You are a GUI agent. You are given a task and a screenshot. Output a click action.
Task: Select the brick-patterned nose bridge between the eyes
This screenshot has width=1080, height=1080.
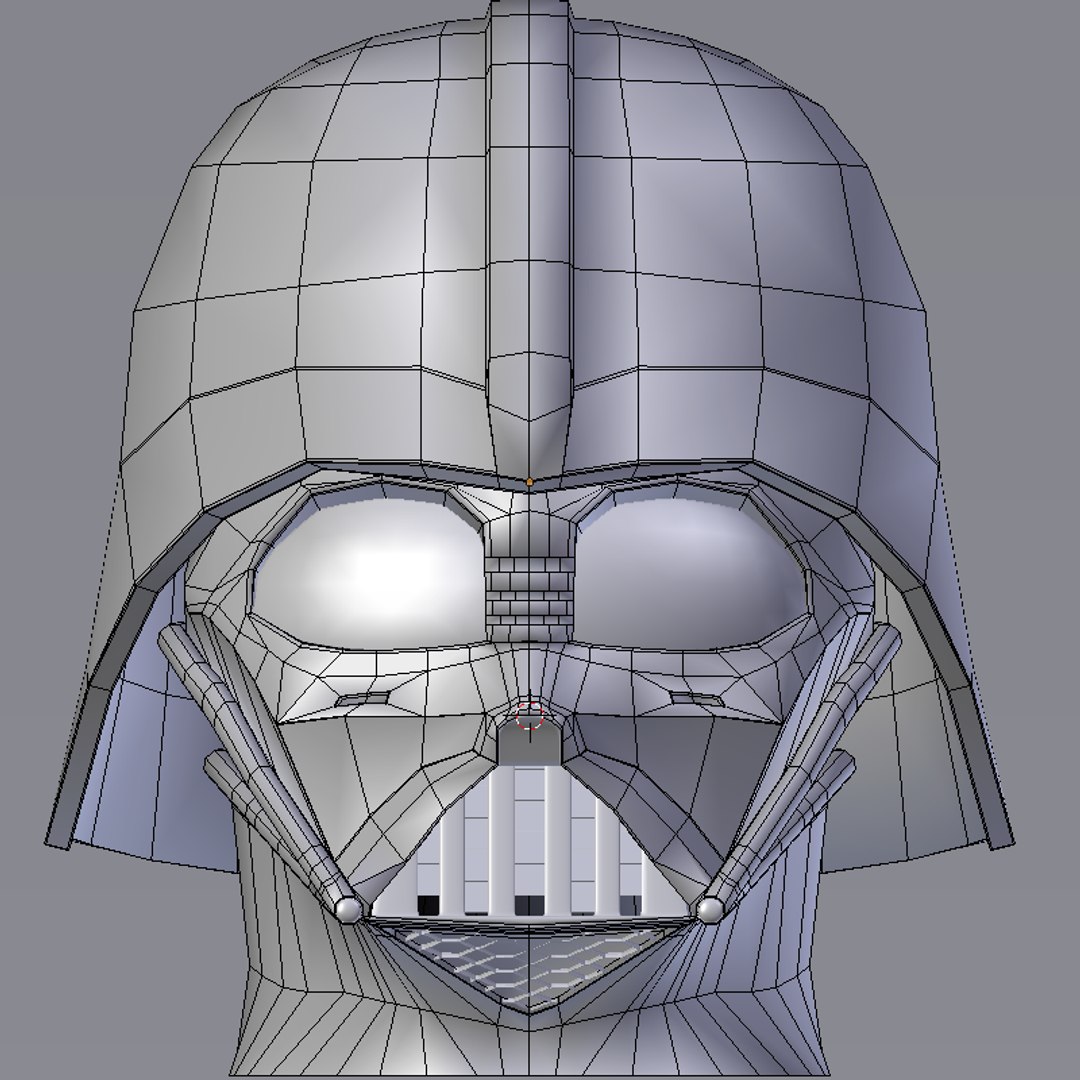529,598
